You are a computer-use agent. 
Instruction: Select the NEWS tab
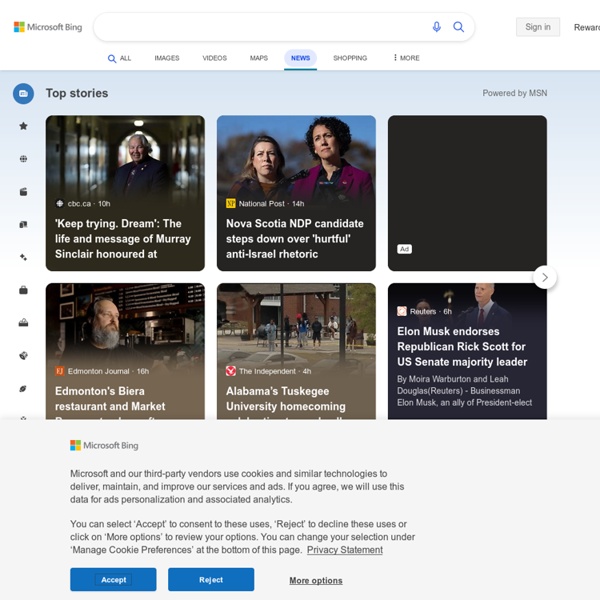coord(300,58)
